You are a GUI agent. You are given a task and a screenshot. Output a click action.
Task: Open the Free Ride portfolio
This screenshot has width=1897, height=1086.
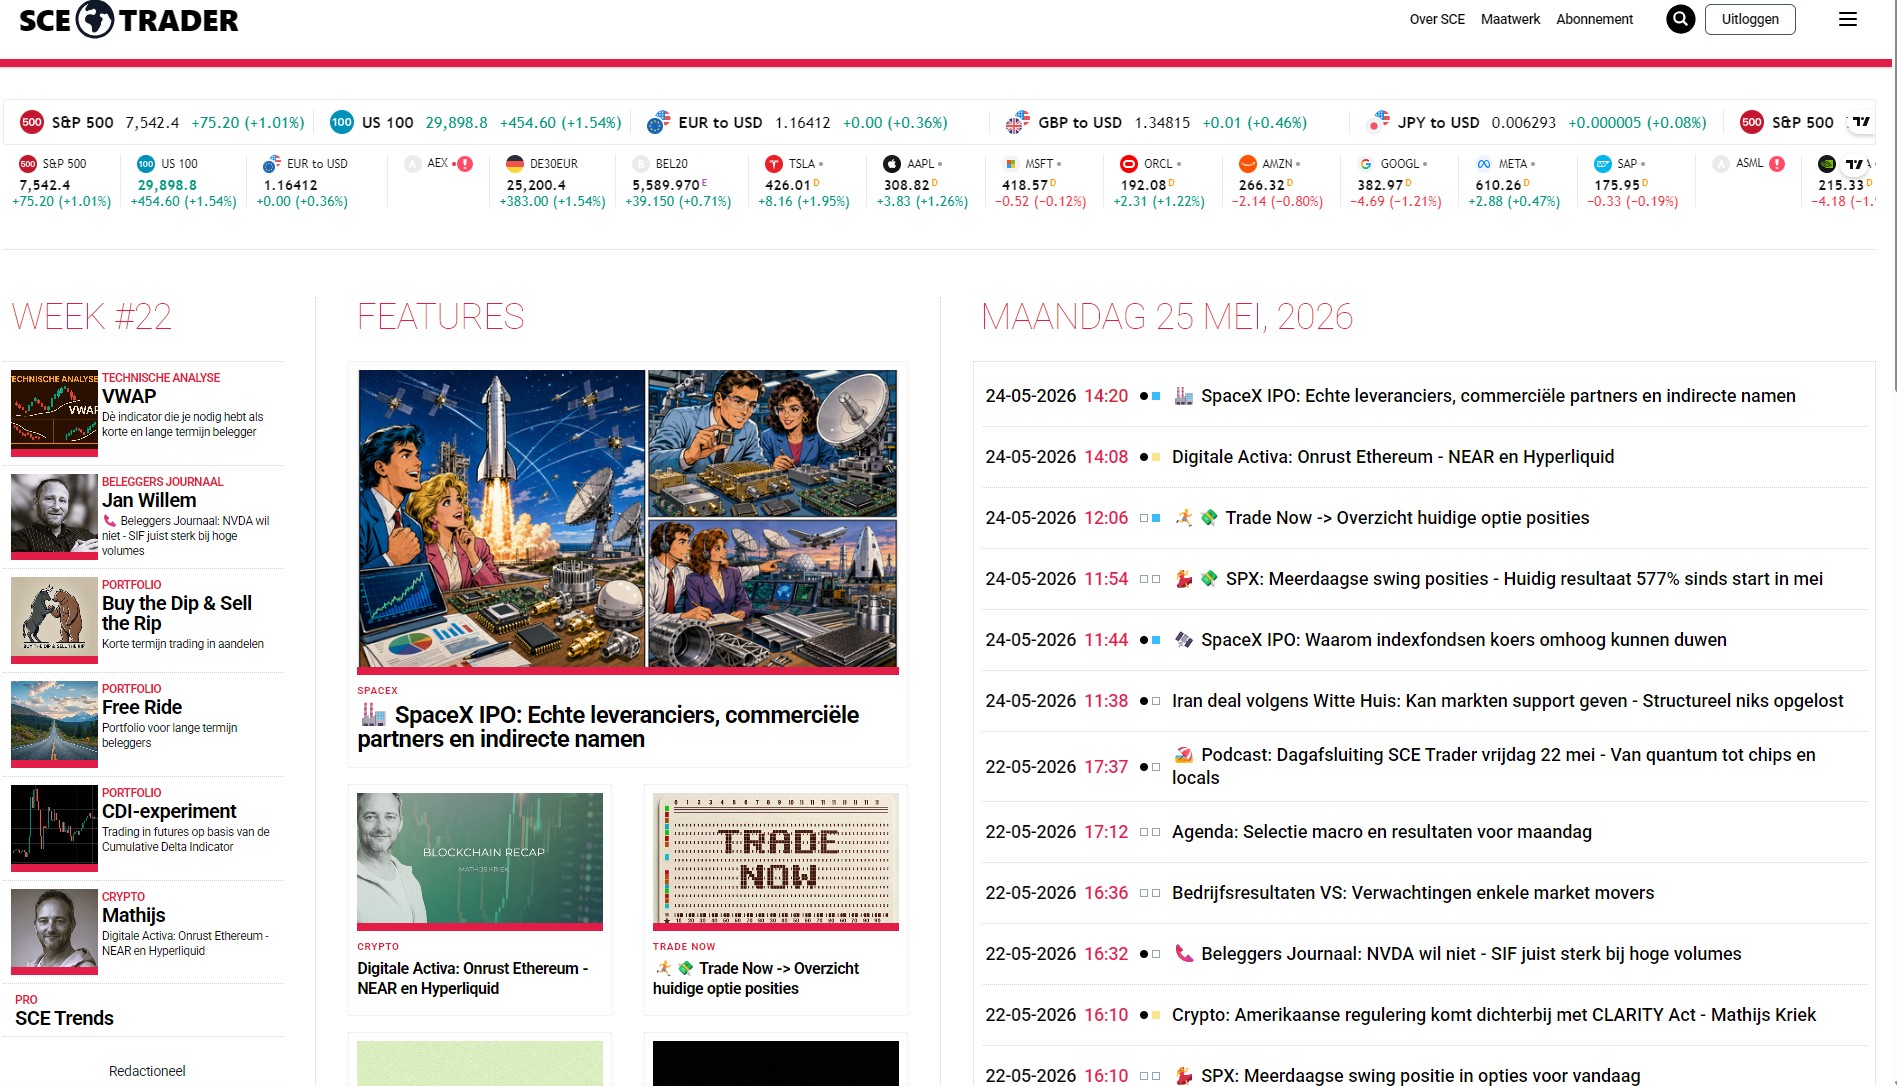(142, 707)
